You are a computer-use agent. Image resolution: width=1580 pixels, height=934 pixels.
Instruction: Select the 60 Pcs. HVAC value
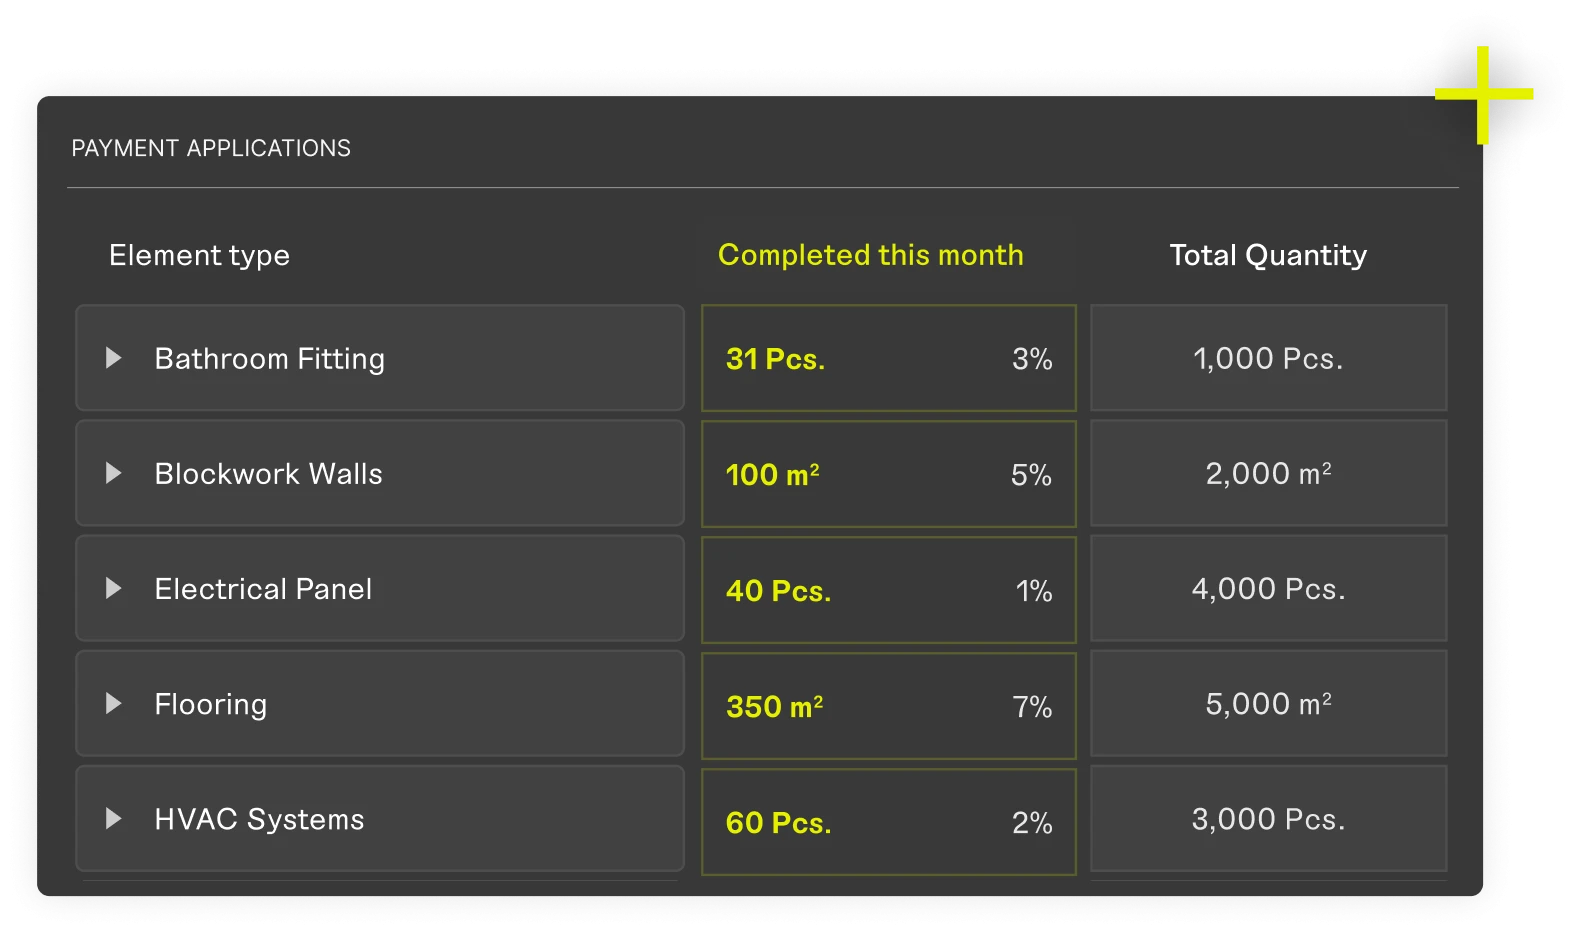coord(778,823)
